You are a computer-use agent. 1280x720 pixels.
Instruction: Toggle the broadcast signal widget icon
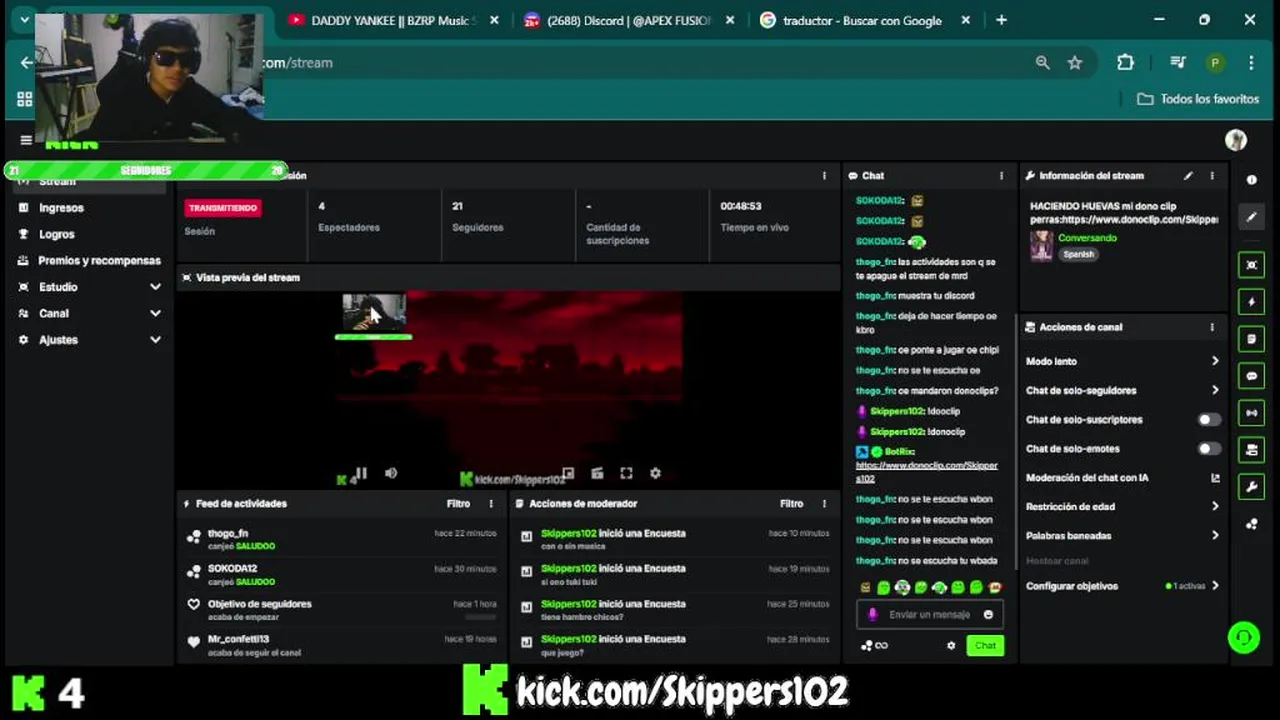click(x=1251, y=413)
